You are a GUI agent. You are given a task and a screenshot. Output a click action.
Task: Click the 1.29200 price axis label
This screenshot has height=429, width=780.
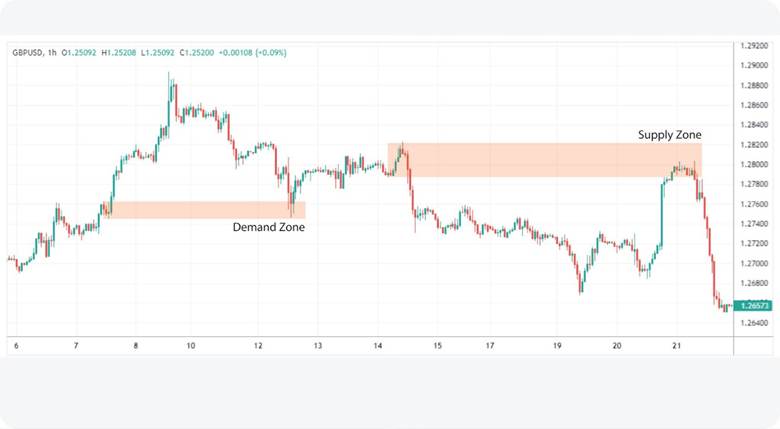click(x=753, y=46)
